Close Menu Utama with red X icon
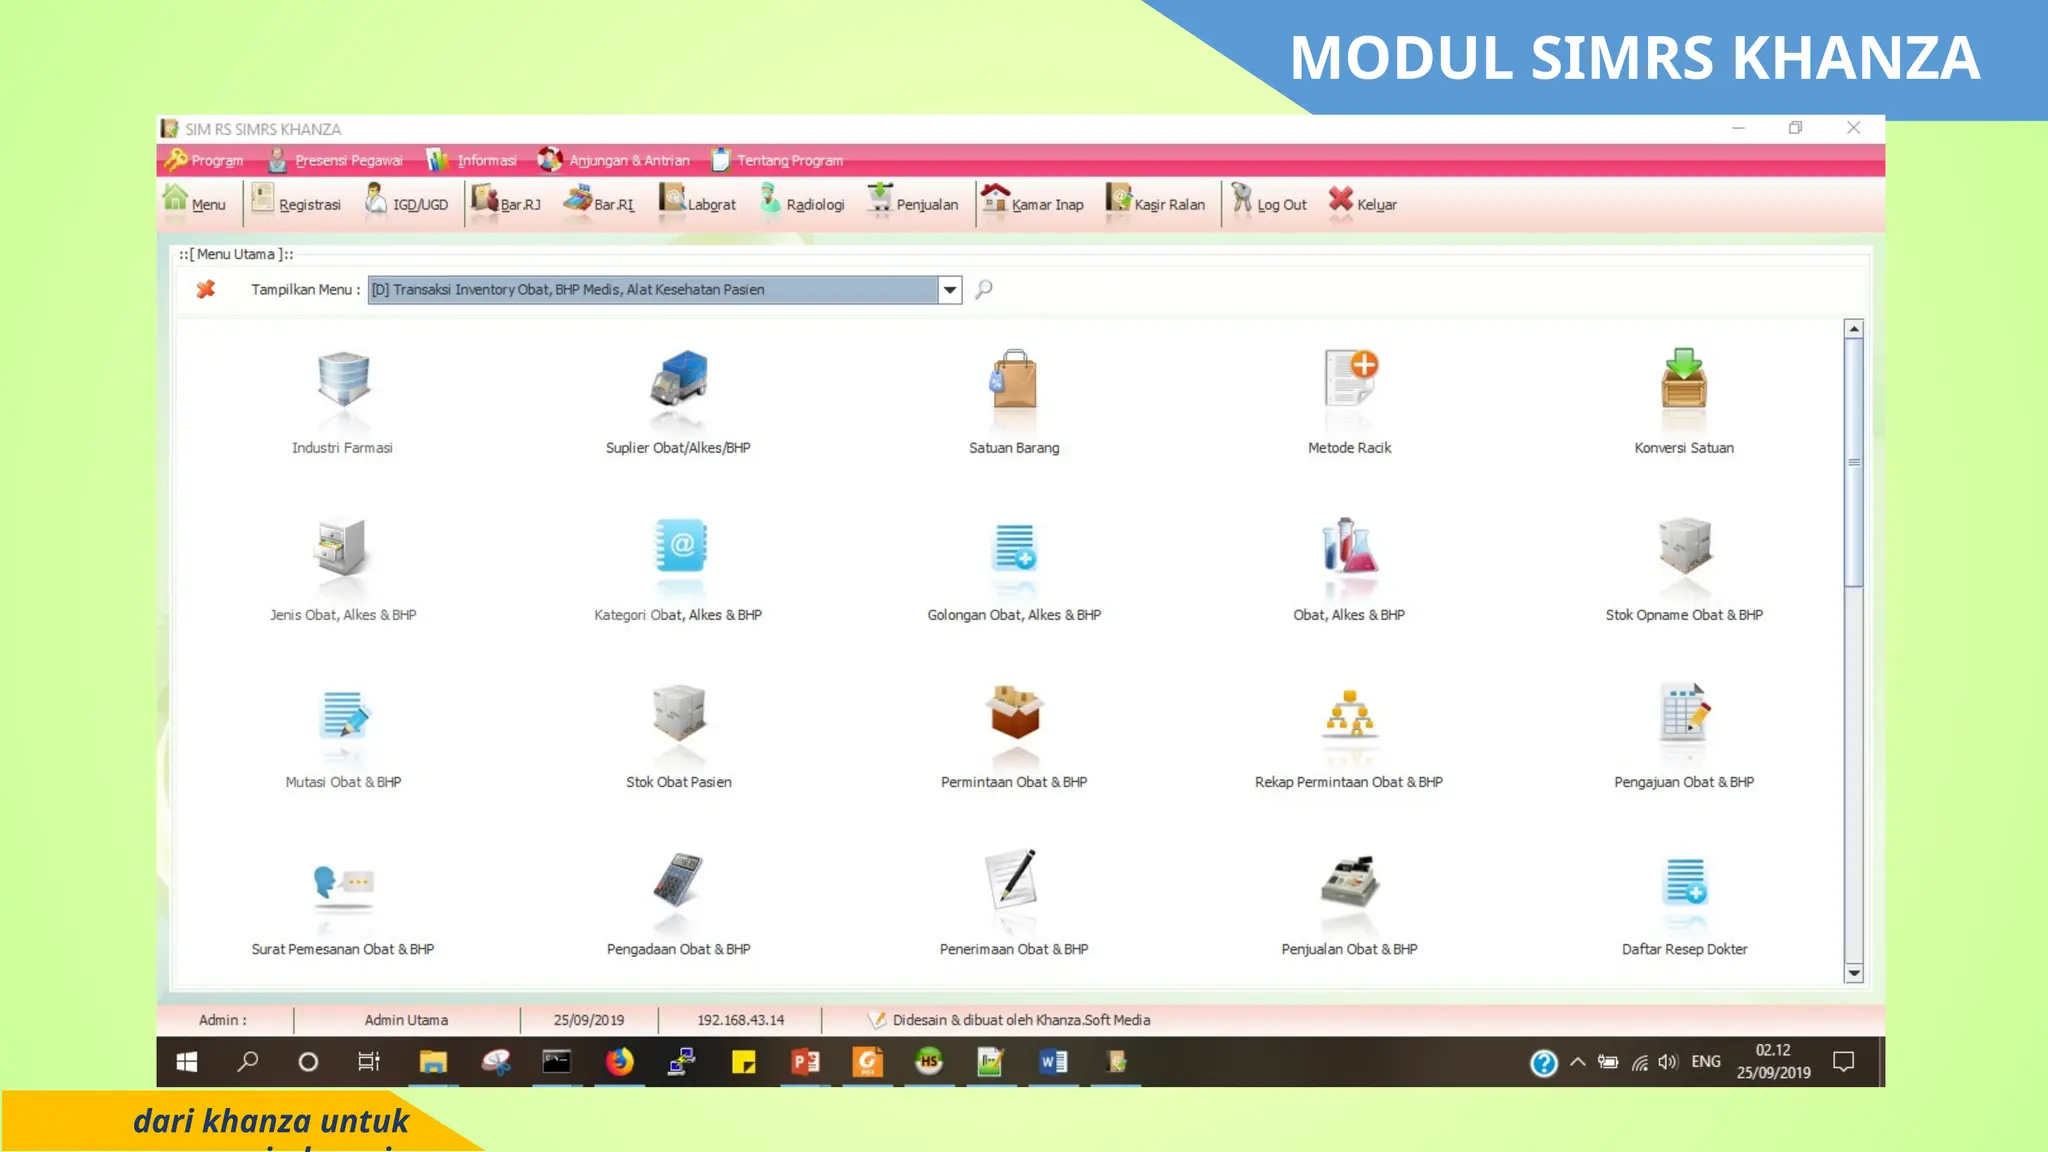 click(206, 290)
